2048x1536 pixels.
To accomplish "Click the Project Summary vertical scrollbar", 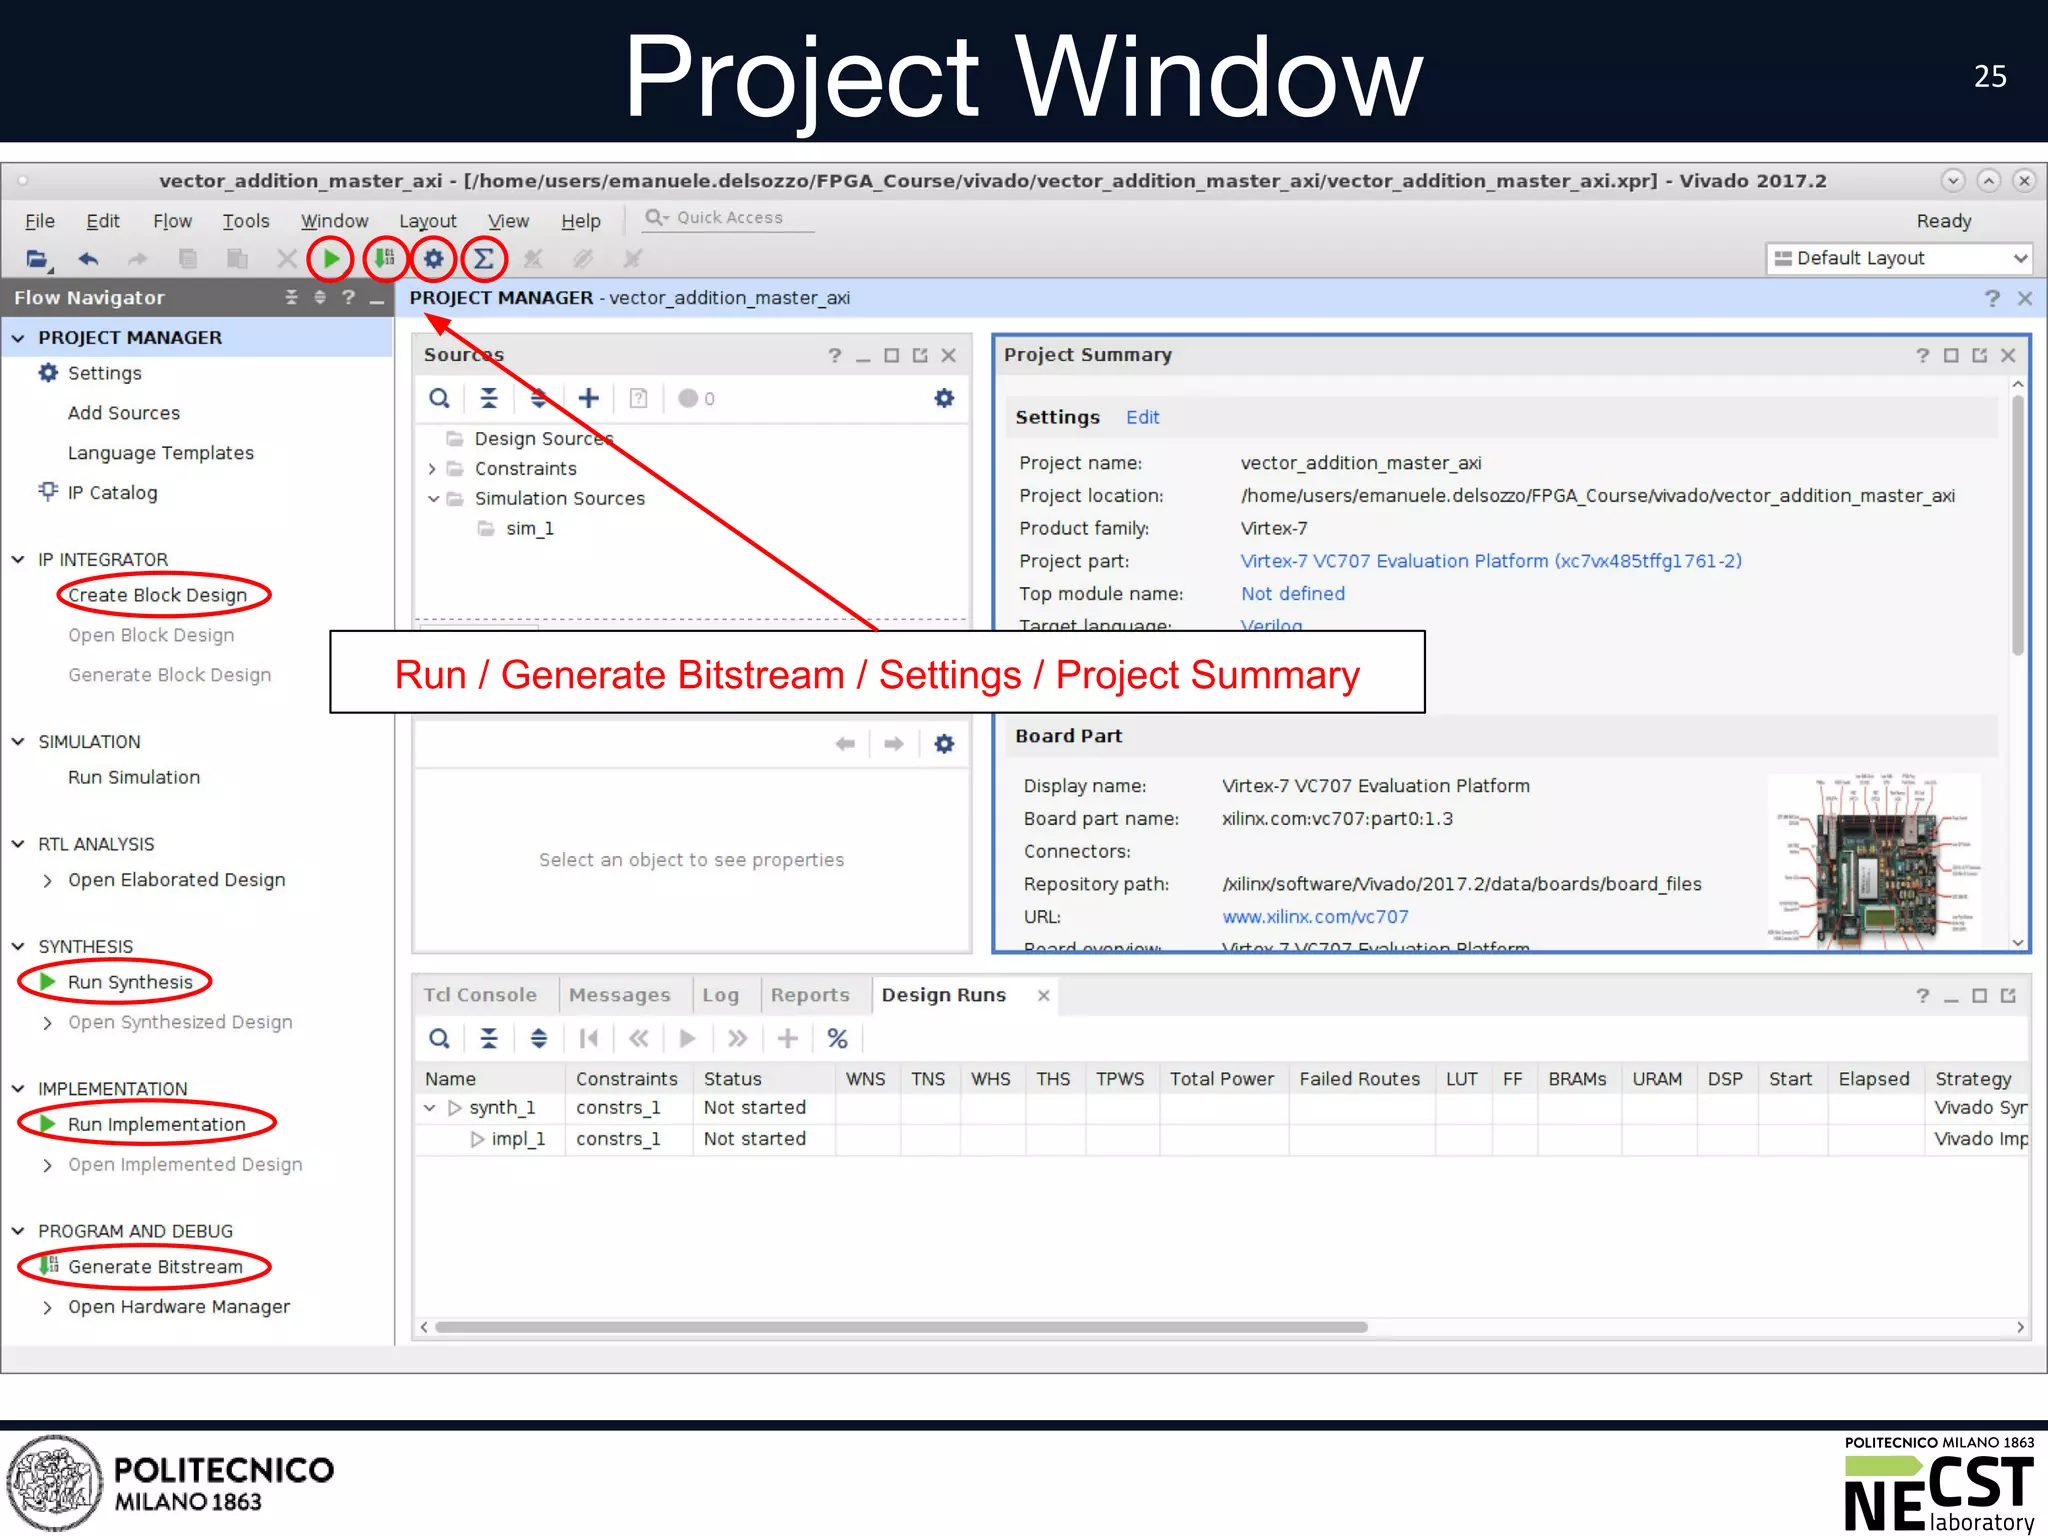I will coord(2018,525).
